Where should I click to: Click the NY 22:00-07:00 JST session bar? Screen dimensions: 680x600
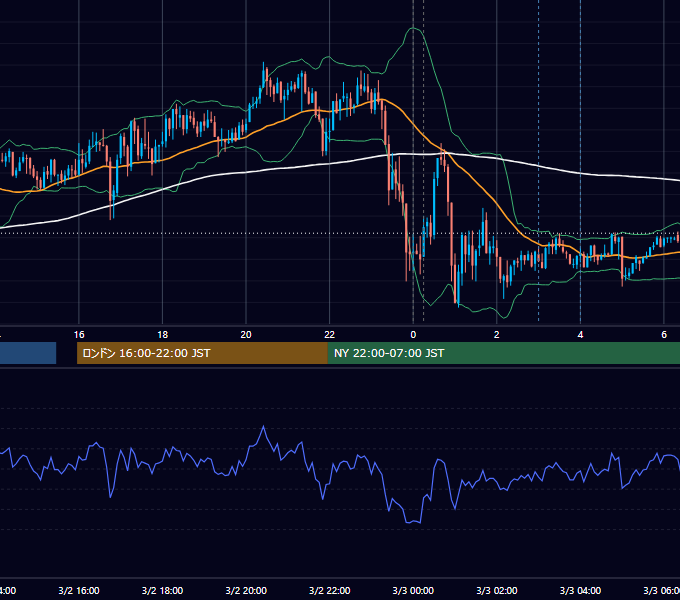(x=503, y=353)
